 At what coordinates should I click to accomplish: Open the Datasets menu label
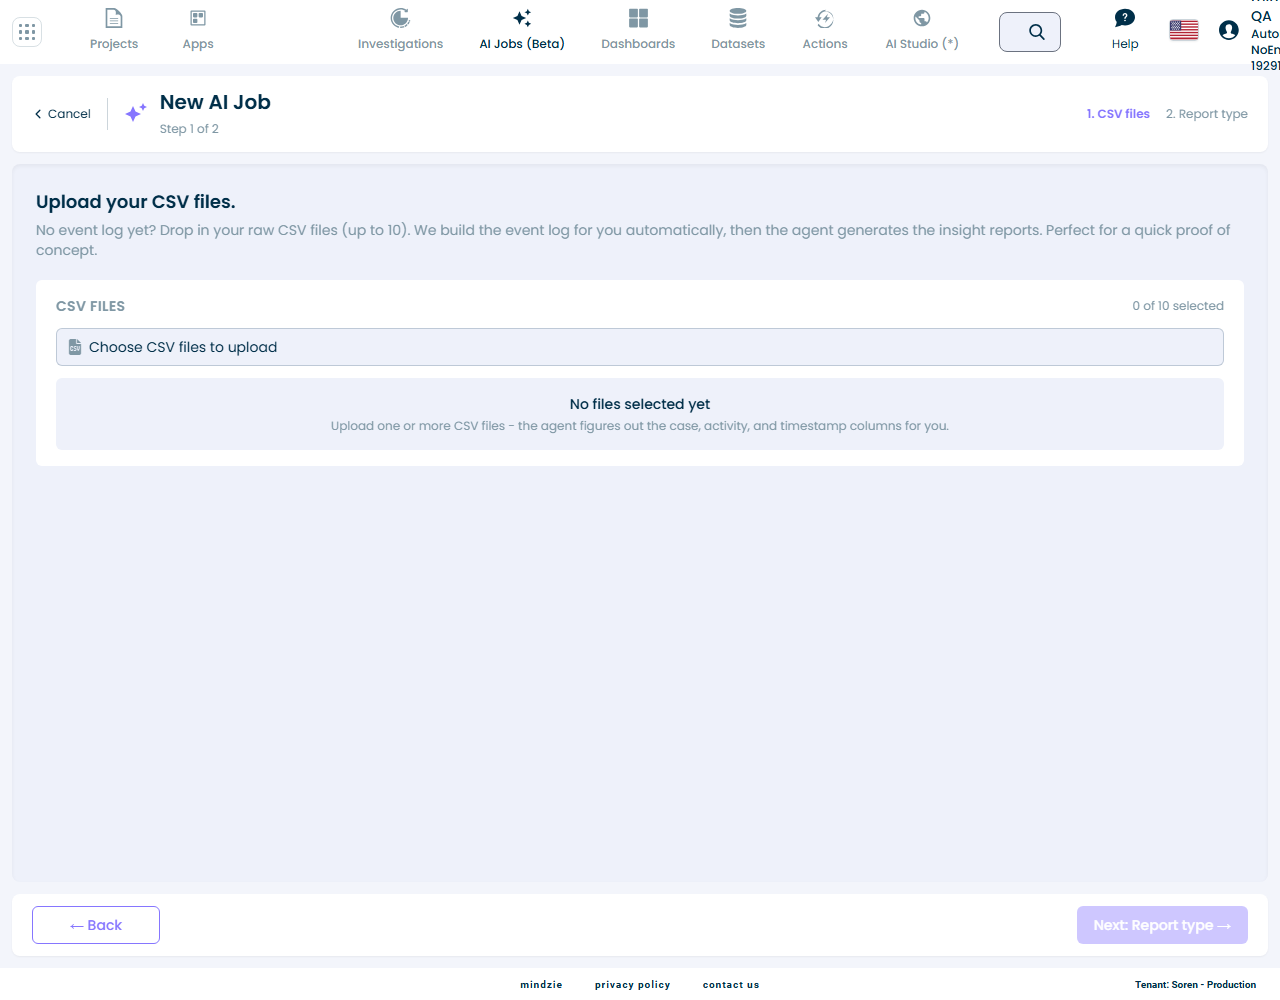(x=738, y=44)
